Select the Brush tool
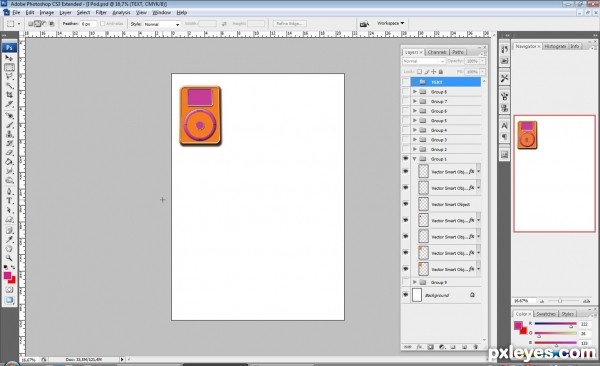The width and height of the screenshot is (600, 366). click(x=9, y=125)
